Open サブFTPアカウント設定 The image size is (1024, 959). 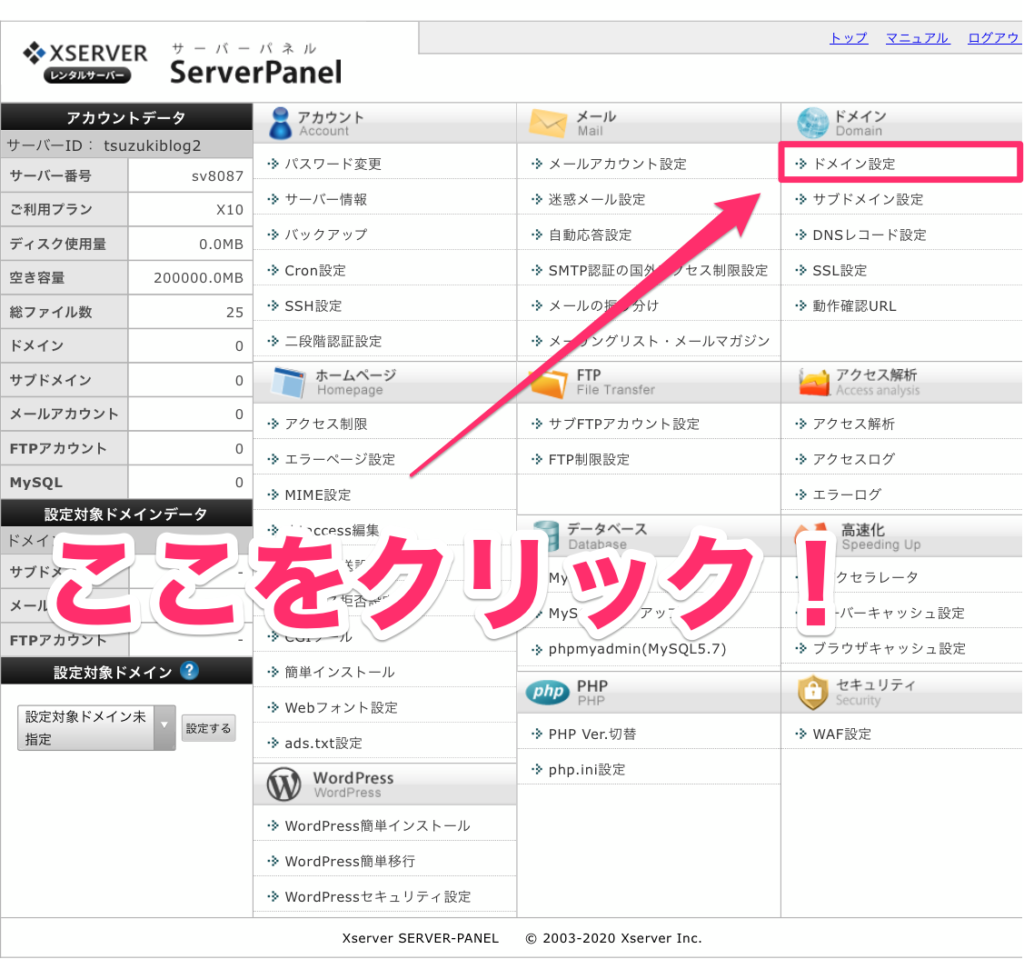coord(624,424)
